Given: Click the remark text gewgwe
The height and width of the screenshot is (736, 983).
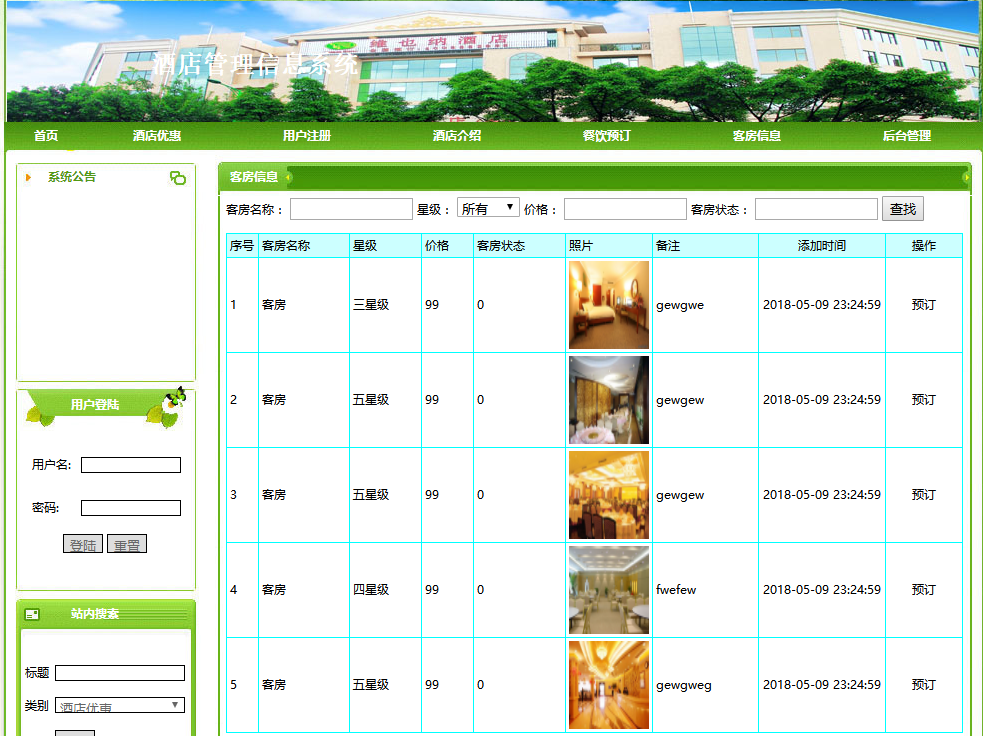Looking at the screenshot, I should click(680, 305).
